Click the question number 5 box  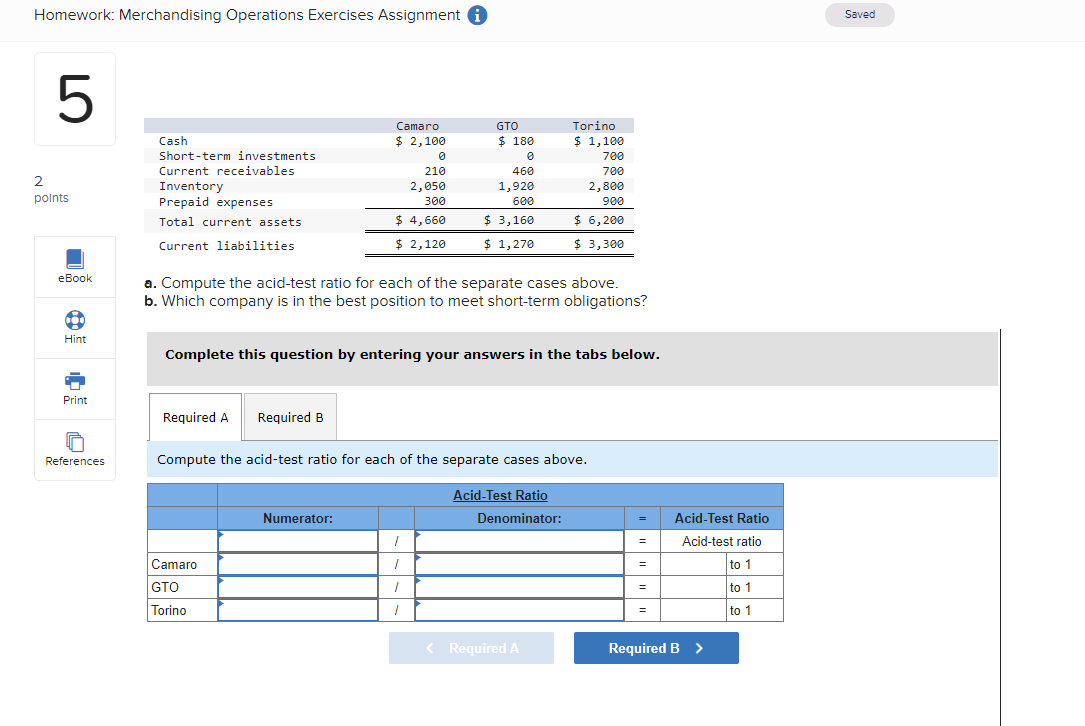[x=75, y=99]
